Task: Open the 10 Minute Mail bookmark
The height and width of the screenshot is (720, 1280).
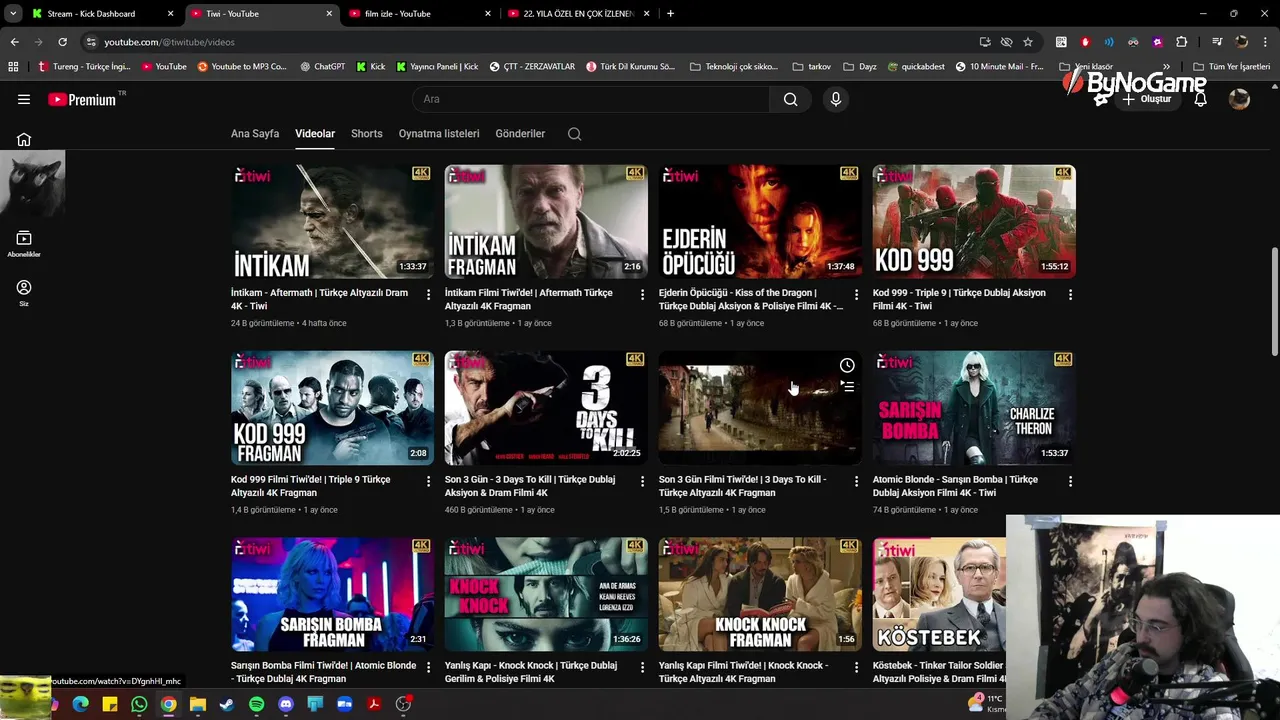Action: coord(999,67)
